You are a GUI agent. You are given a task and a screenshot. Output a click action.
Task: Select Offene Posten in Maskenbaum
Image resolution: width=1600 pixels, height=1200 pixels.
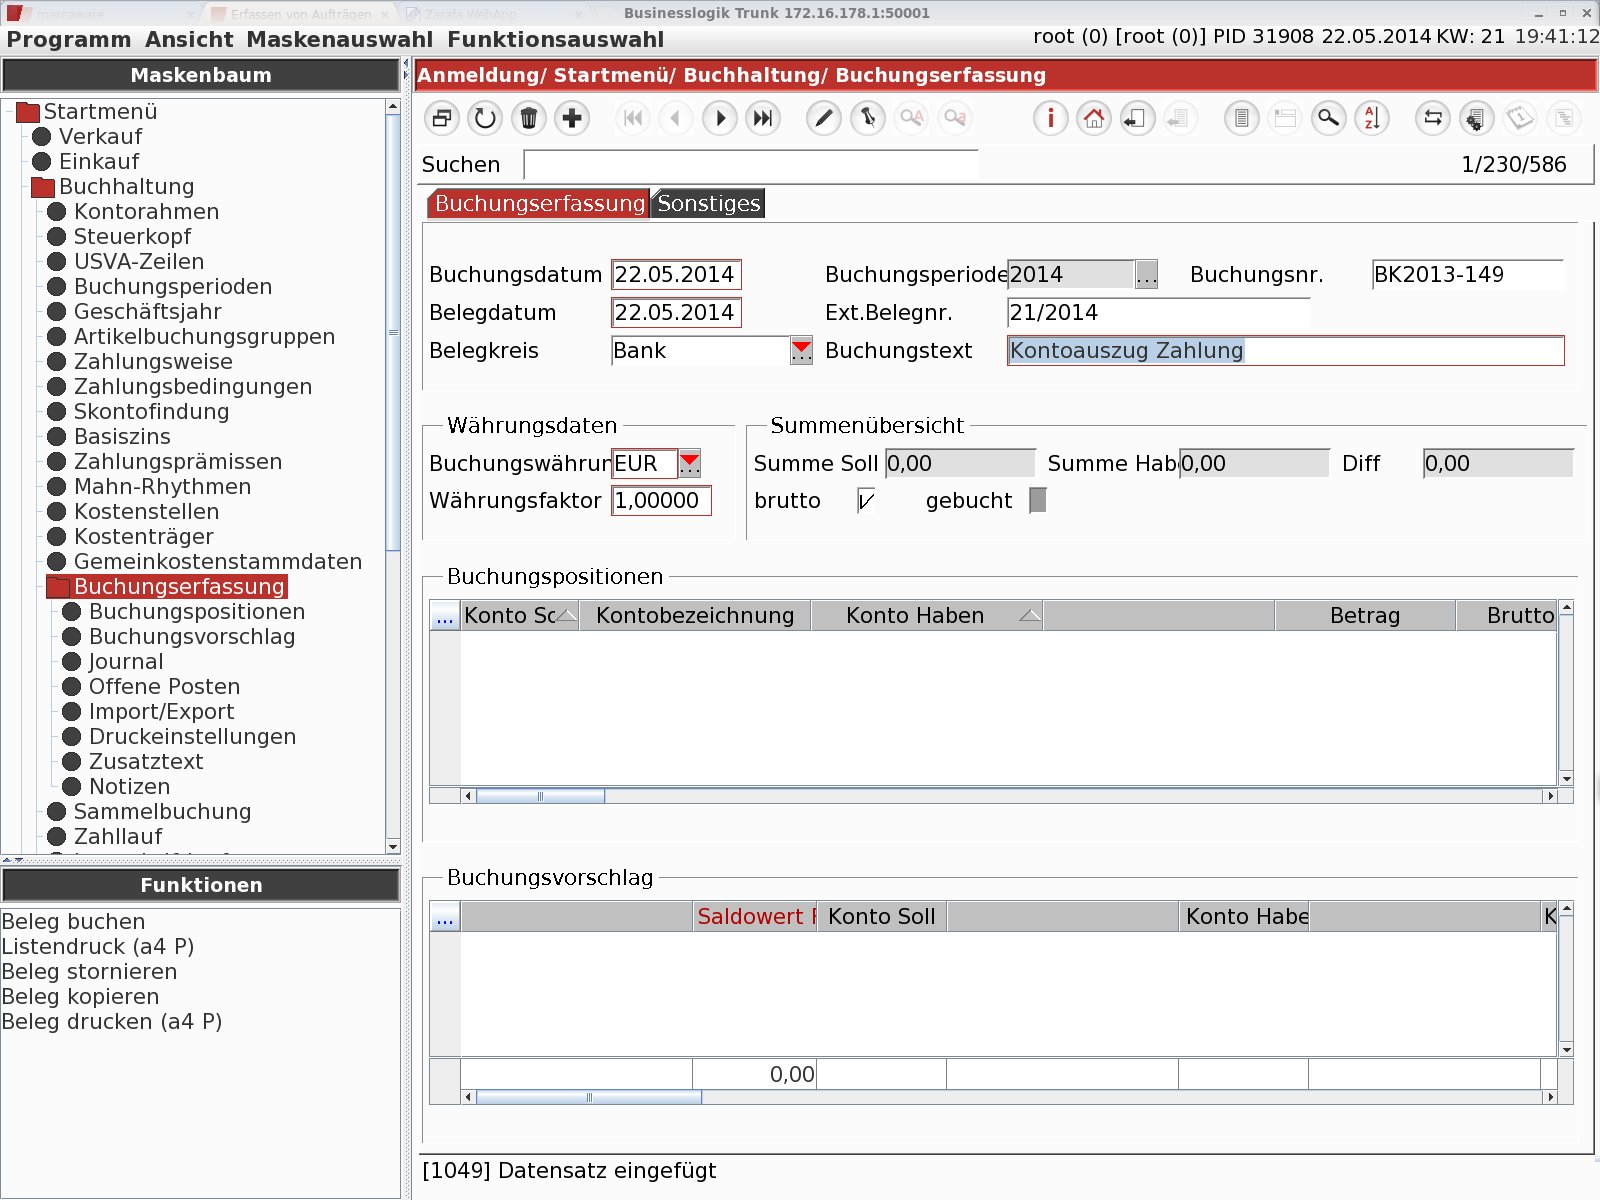point(164,687)
